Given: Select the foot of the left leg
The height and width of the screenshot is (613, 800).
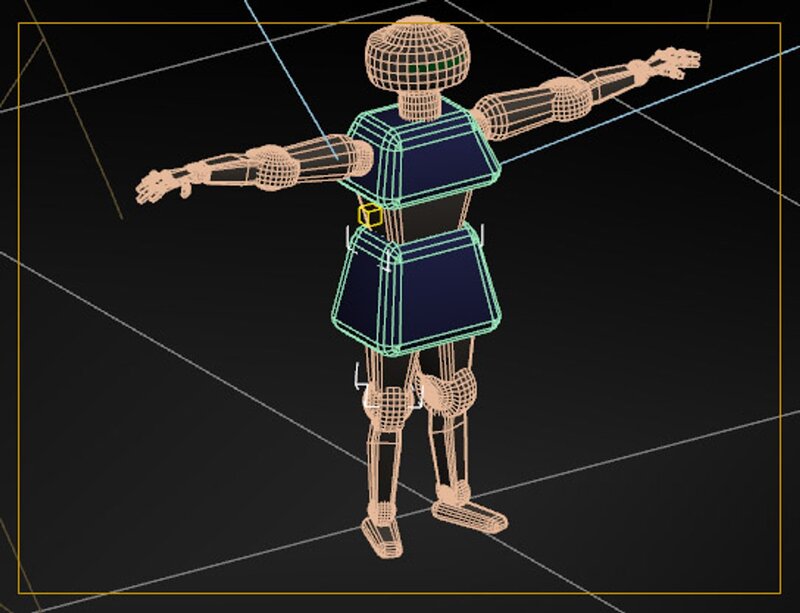Looking at the screenshot, I should [x=382, y=535].
